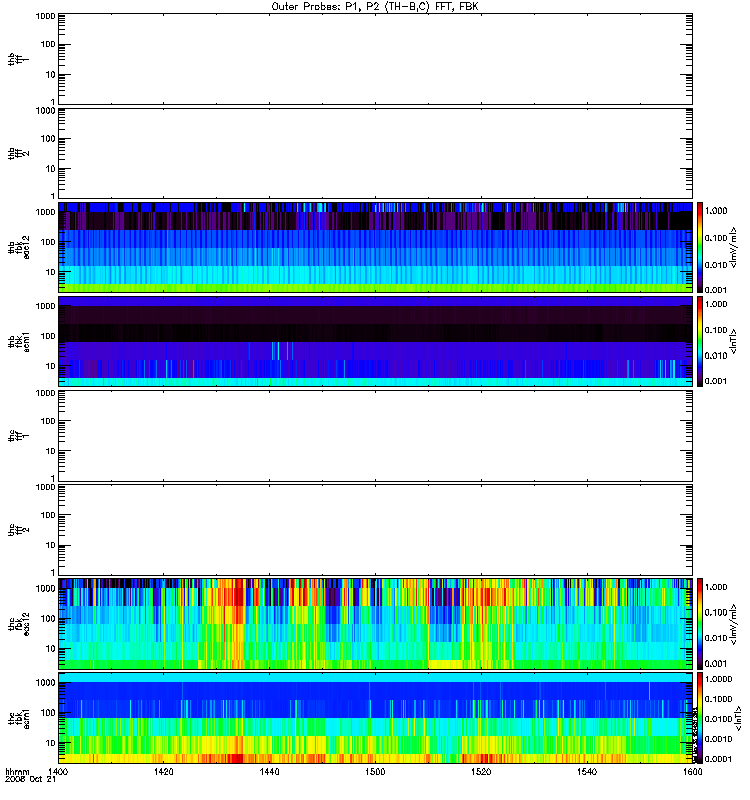
Task: Click the thb fbk scm1 spectrogram panel
Action: (x=374, y=341)
